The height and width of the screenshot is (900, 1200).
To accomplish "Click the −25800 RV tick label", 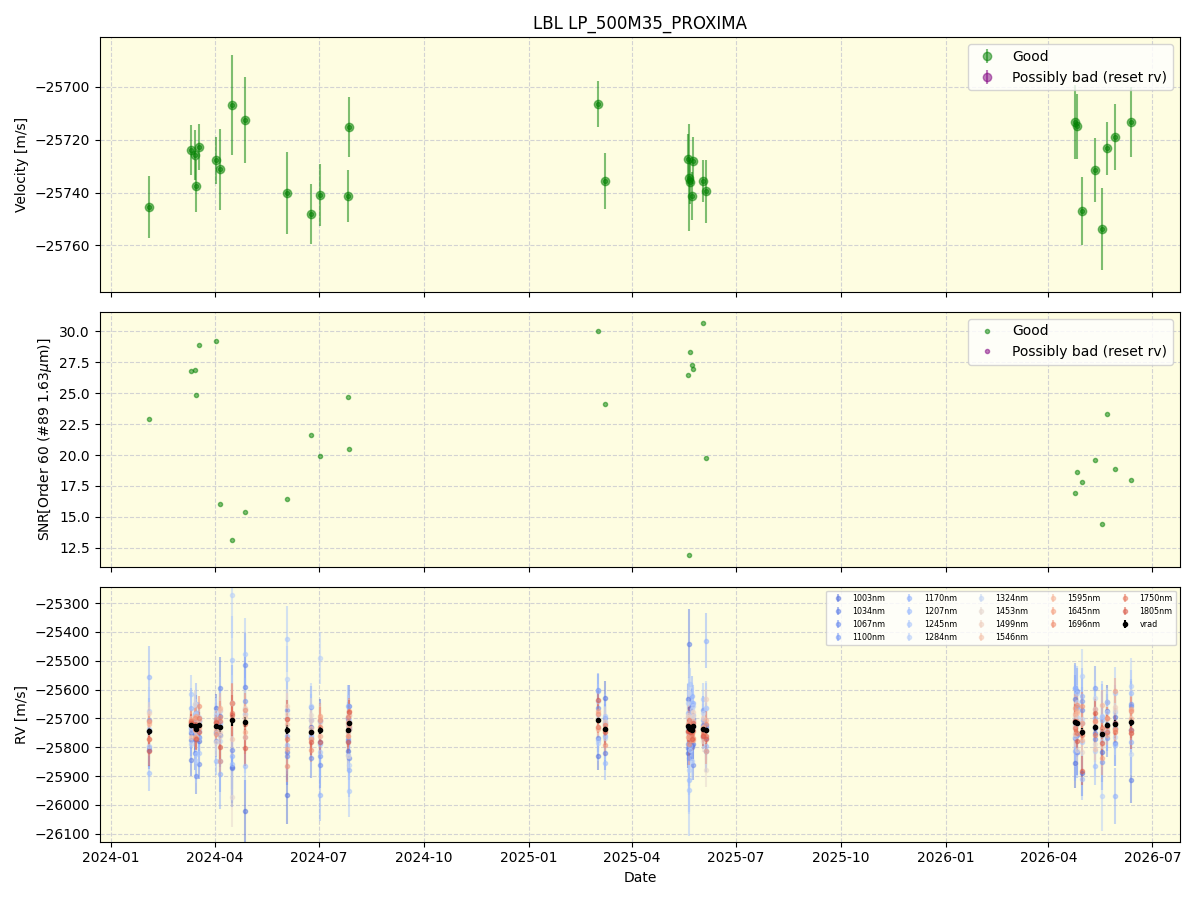I will coord(64,748).
